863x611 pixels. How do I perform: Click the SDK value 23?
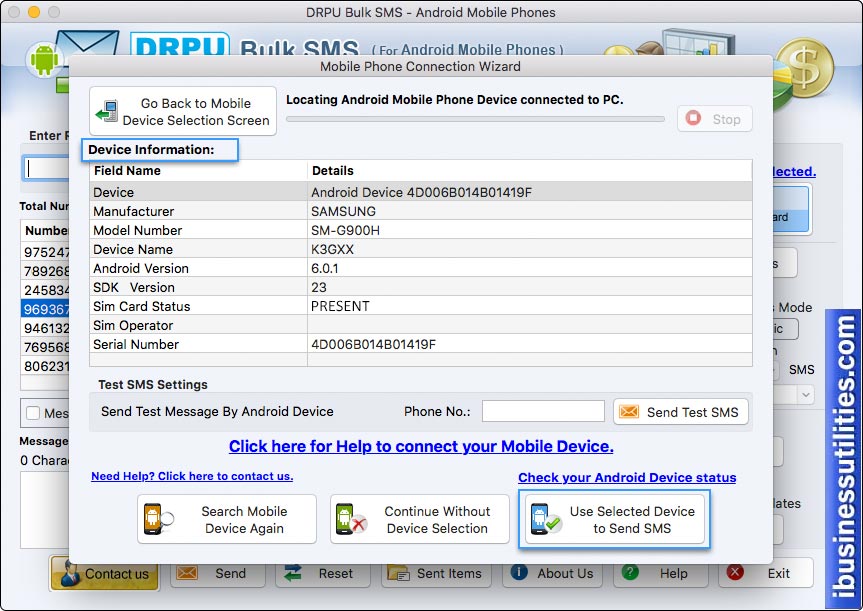[x=319, y=287]
